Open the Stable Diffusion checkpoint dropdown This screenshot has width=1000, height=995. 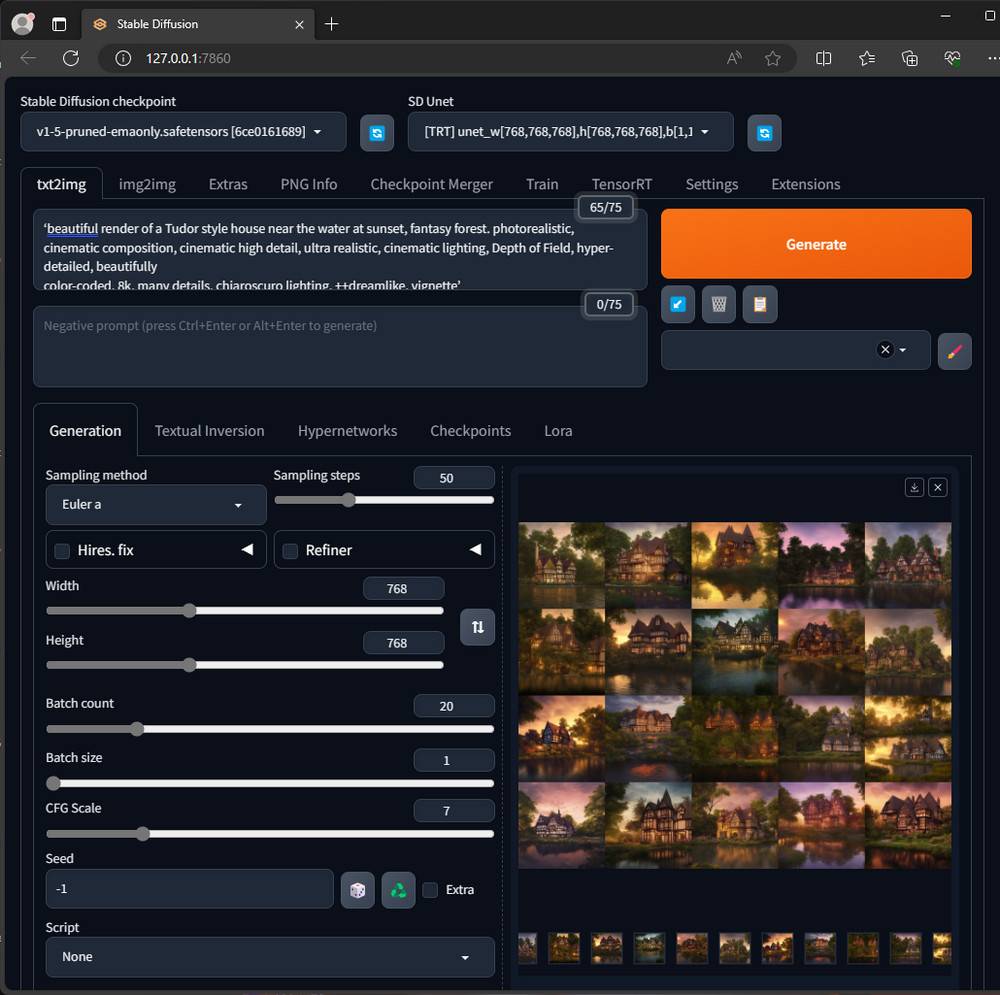coord(183,132)
